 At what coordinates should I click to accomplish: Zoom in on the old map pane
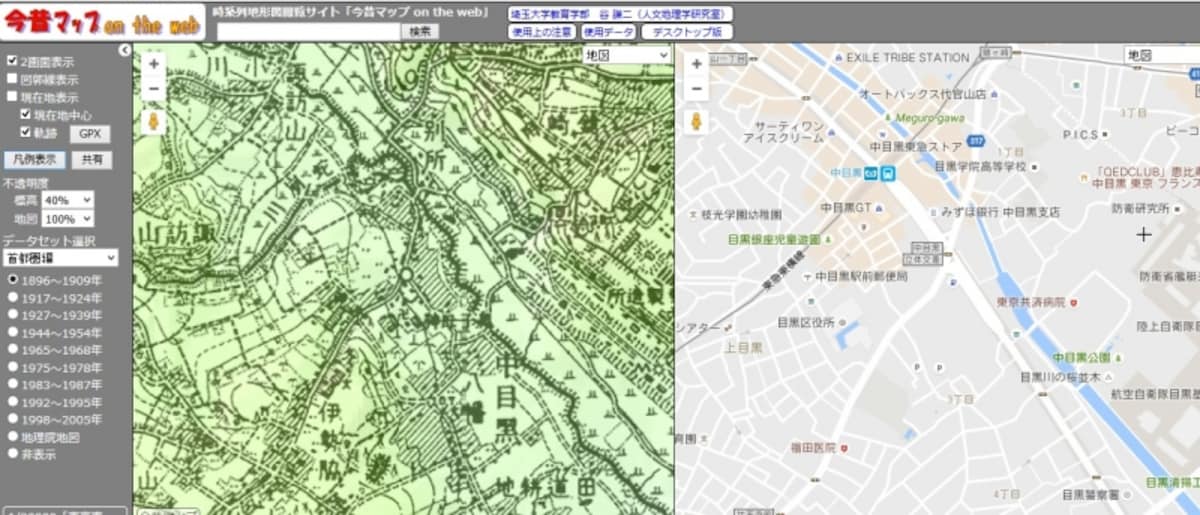pyautogui.click(x=153, y=63)
